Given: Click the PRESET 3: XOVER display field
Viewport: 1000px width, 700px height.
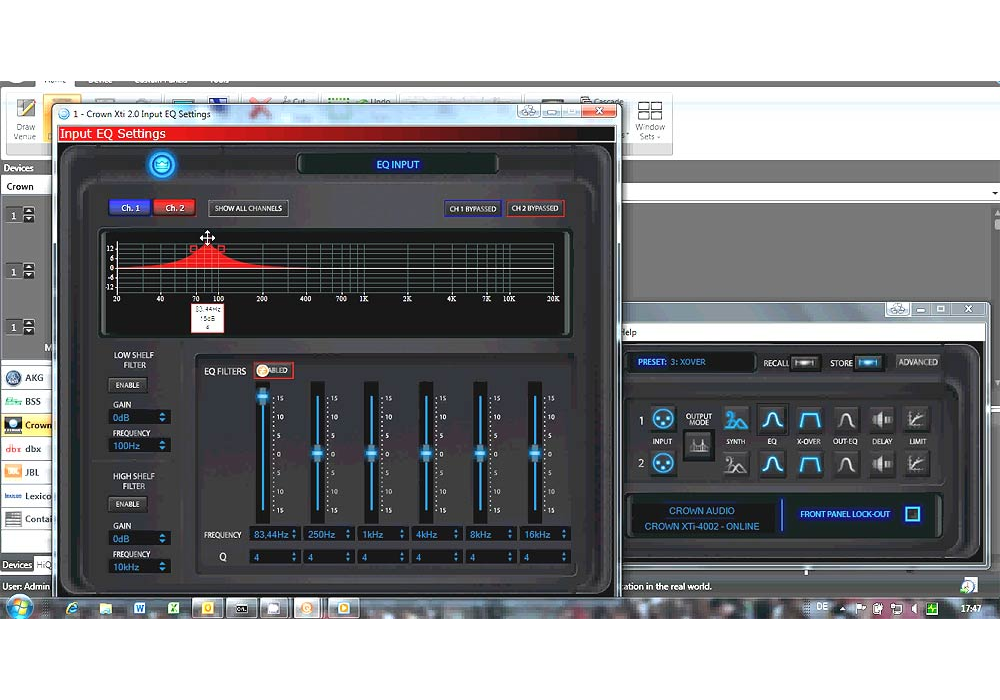Looking at the screenshot, I should pyautogui.click(x=690, y=362).
